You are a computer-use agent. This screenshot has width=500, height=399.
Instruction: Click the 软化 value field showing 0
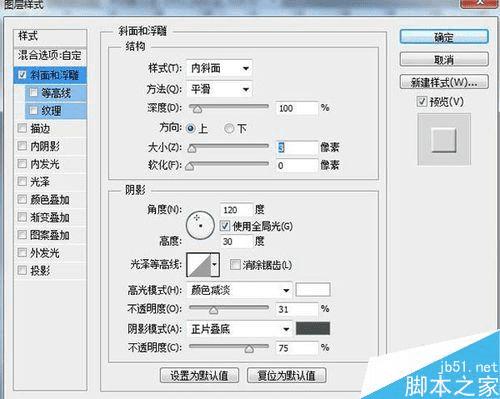pyautogui.click(x=297, y=165)
